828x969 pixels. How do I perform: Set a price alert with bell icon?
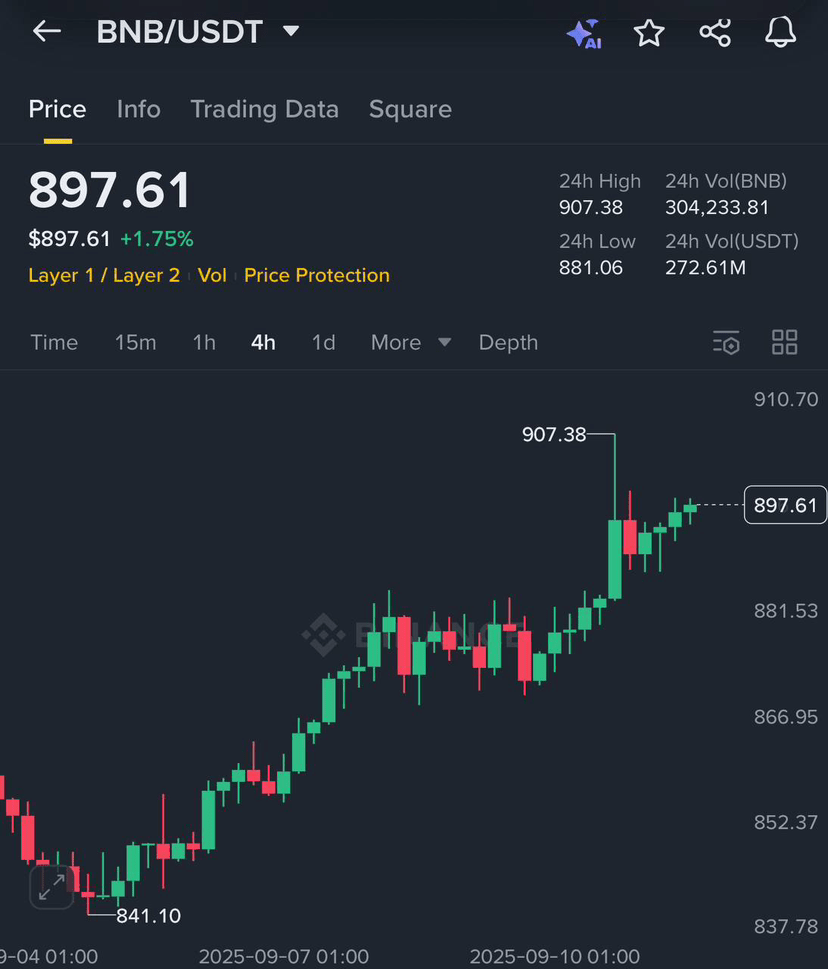780,32
